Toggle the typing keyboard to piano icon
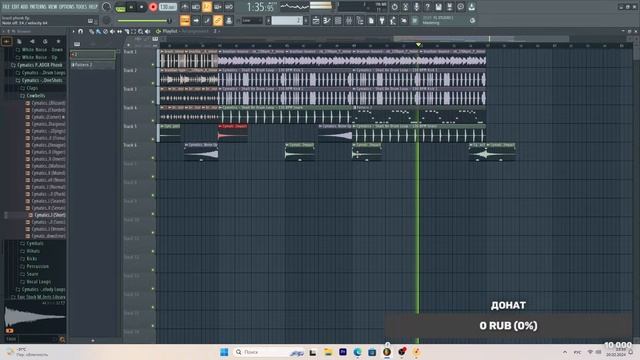 pos(185,20)
